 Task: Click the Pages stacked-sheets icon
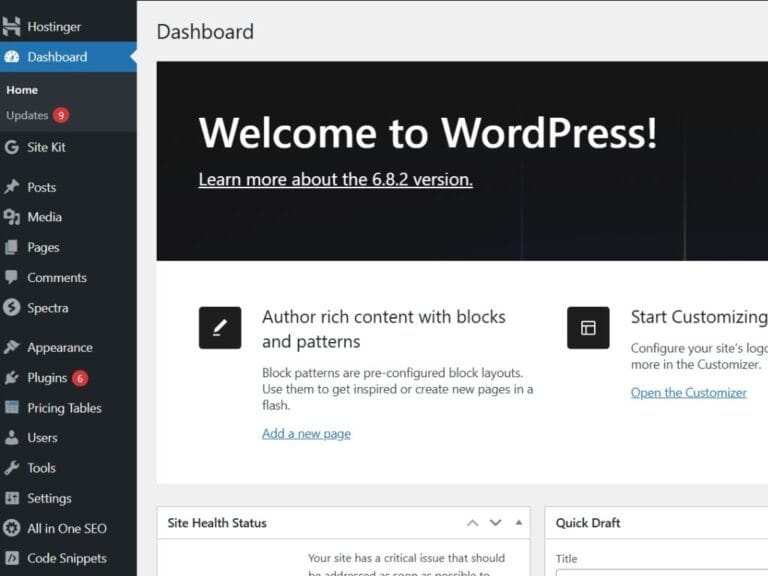[x=11, y=247]
